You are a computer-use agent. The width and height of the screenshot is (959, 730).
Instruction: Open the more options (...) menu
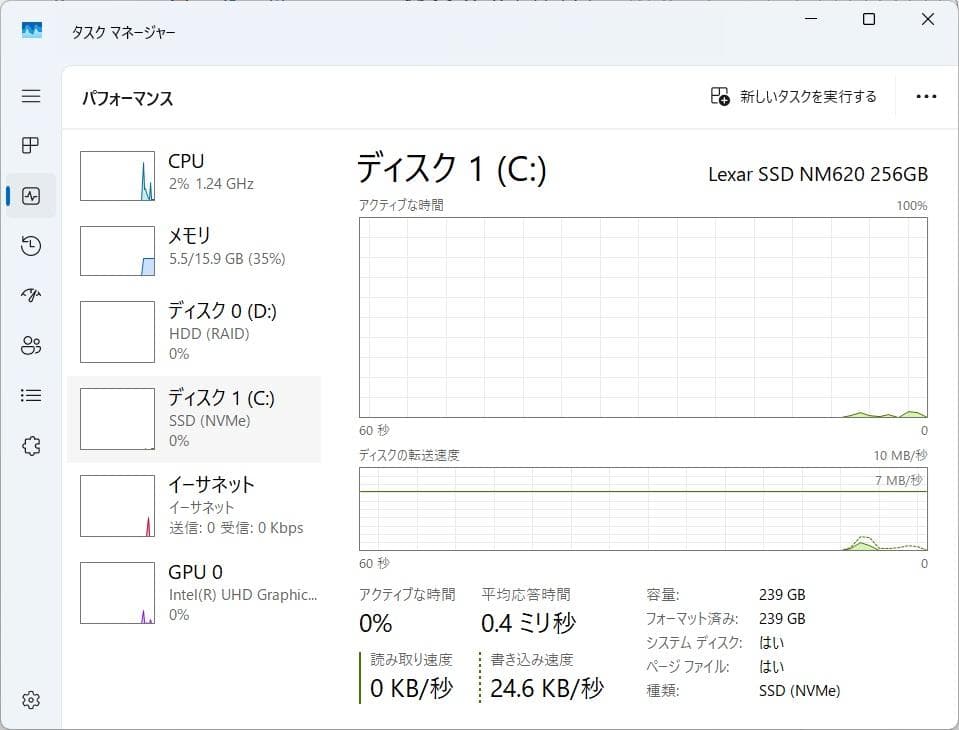[x=925, y=96]
